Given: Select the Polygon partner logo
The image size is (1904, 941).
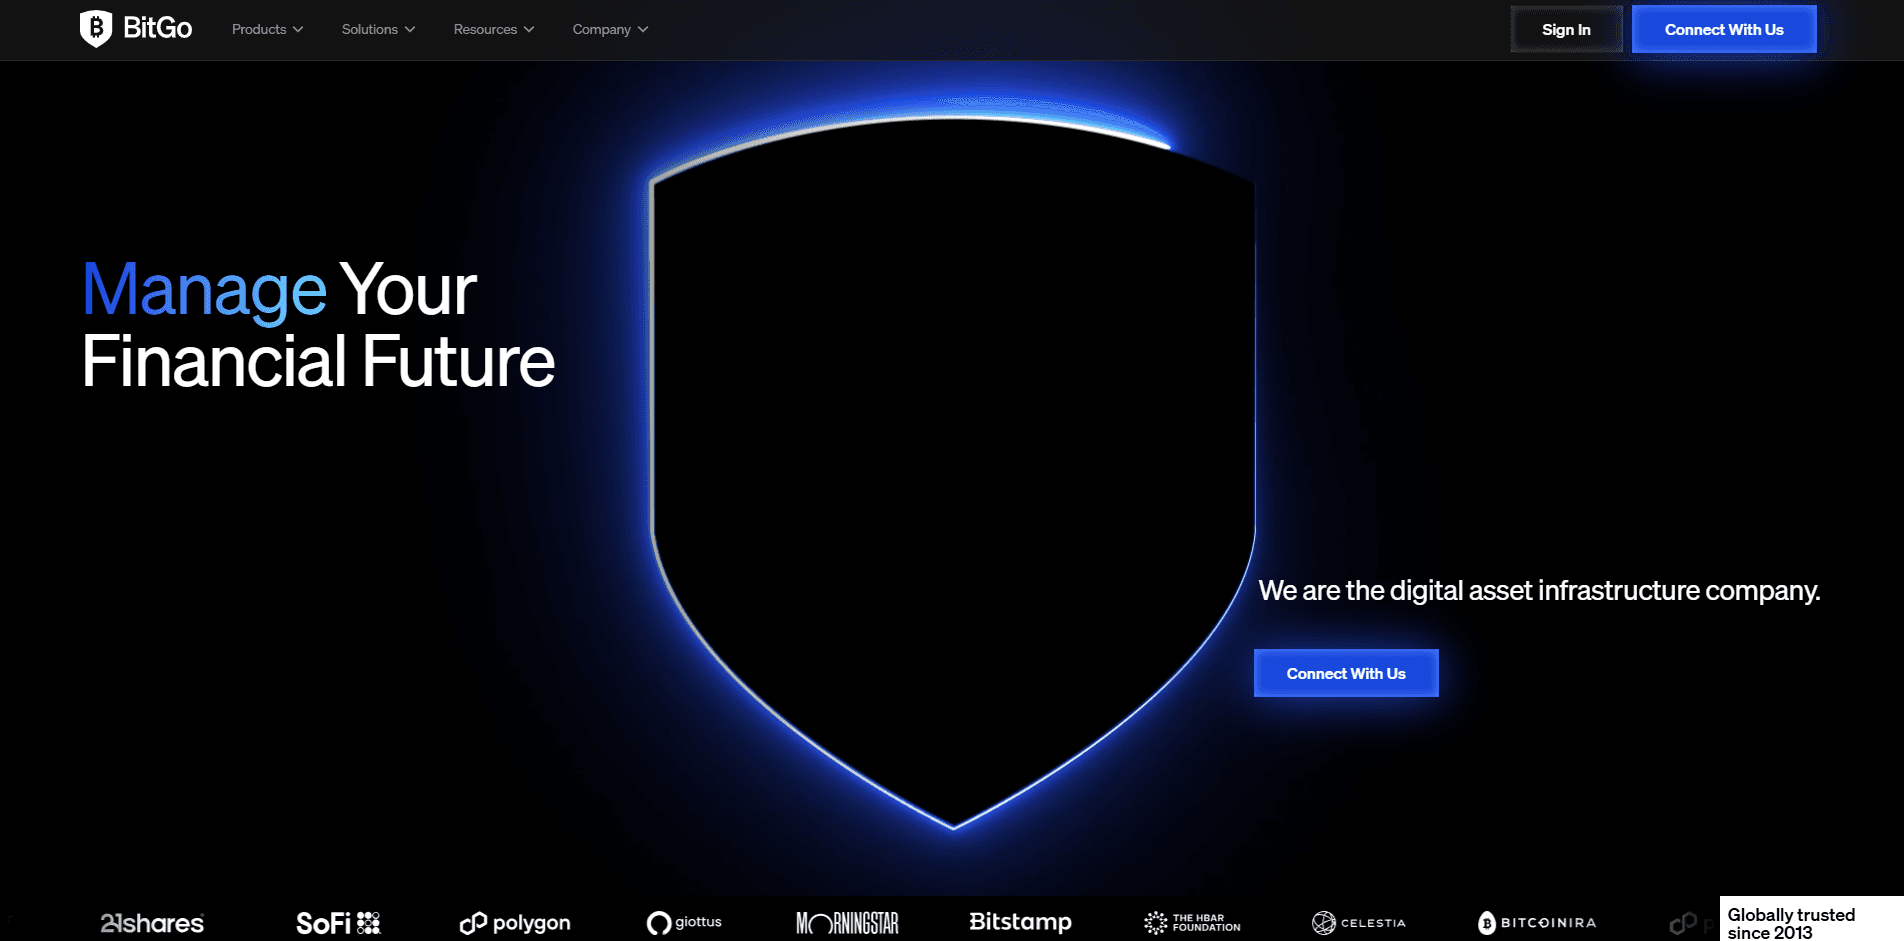Looking at the screenshot, I should [514, 922].
